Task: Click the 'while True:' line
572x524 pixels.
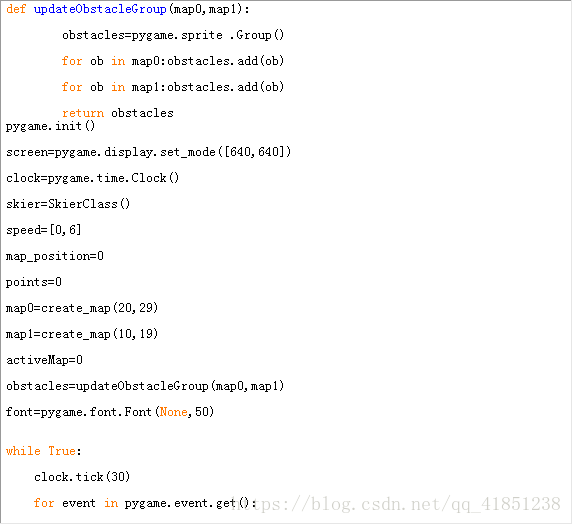Action: tap(44, 451)
